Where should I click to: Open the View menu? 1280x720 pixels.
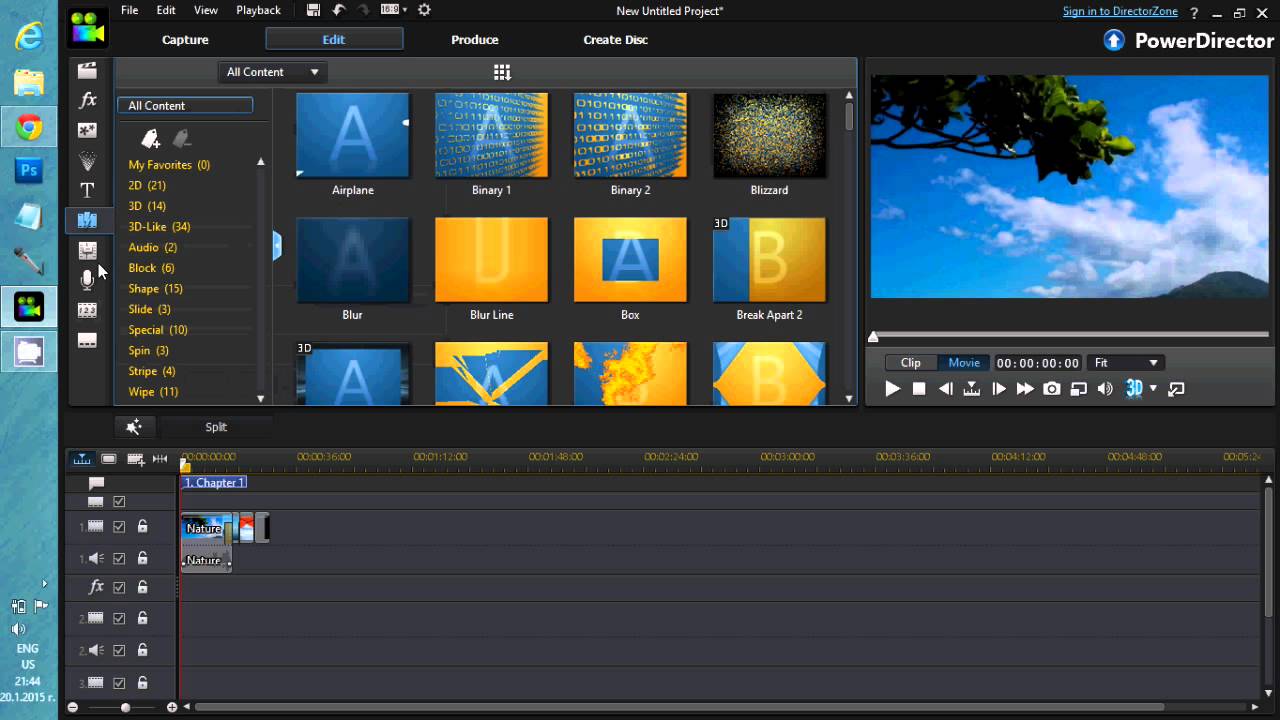point(206,10)
